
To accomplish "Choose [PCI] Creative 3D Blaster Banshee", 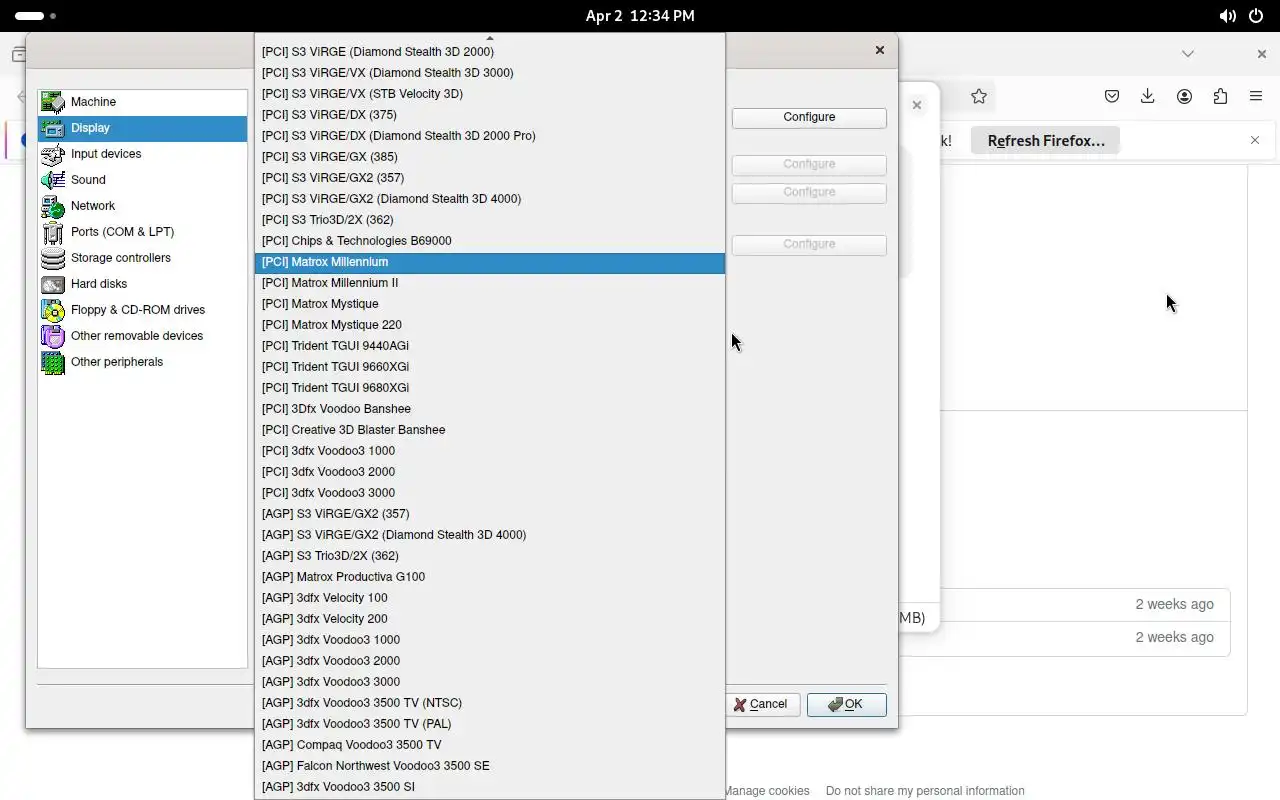I will (490, 430).
